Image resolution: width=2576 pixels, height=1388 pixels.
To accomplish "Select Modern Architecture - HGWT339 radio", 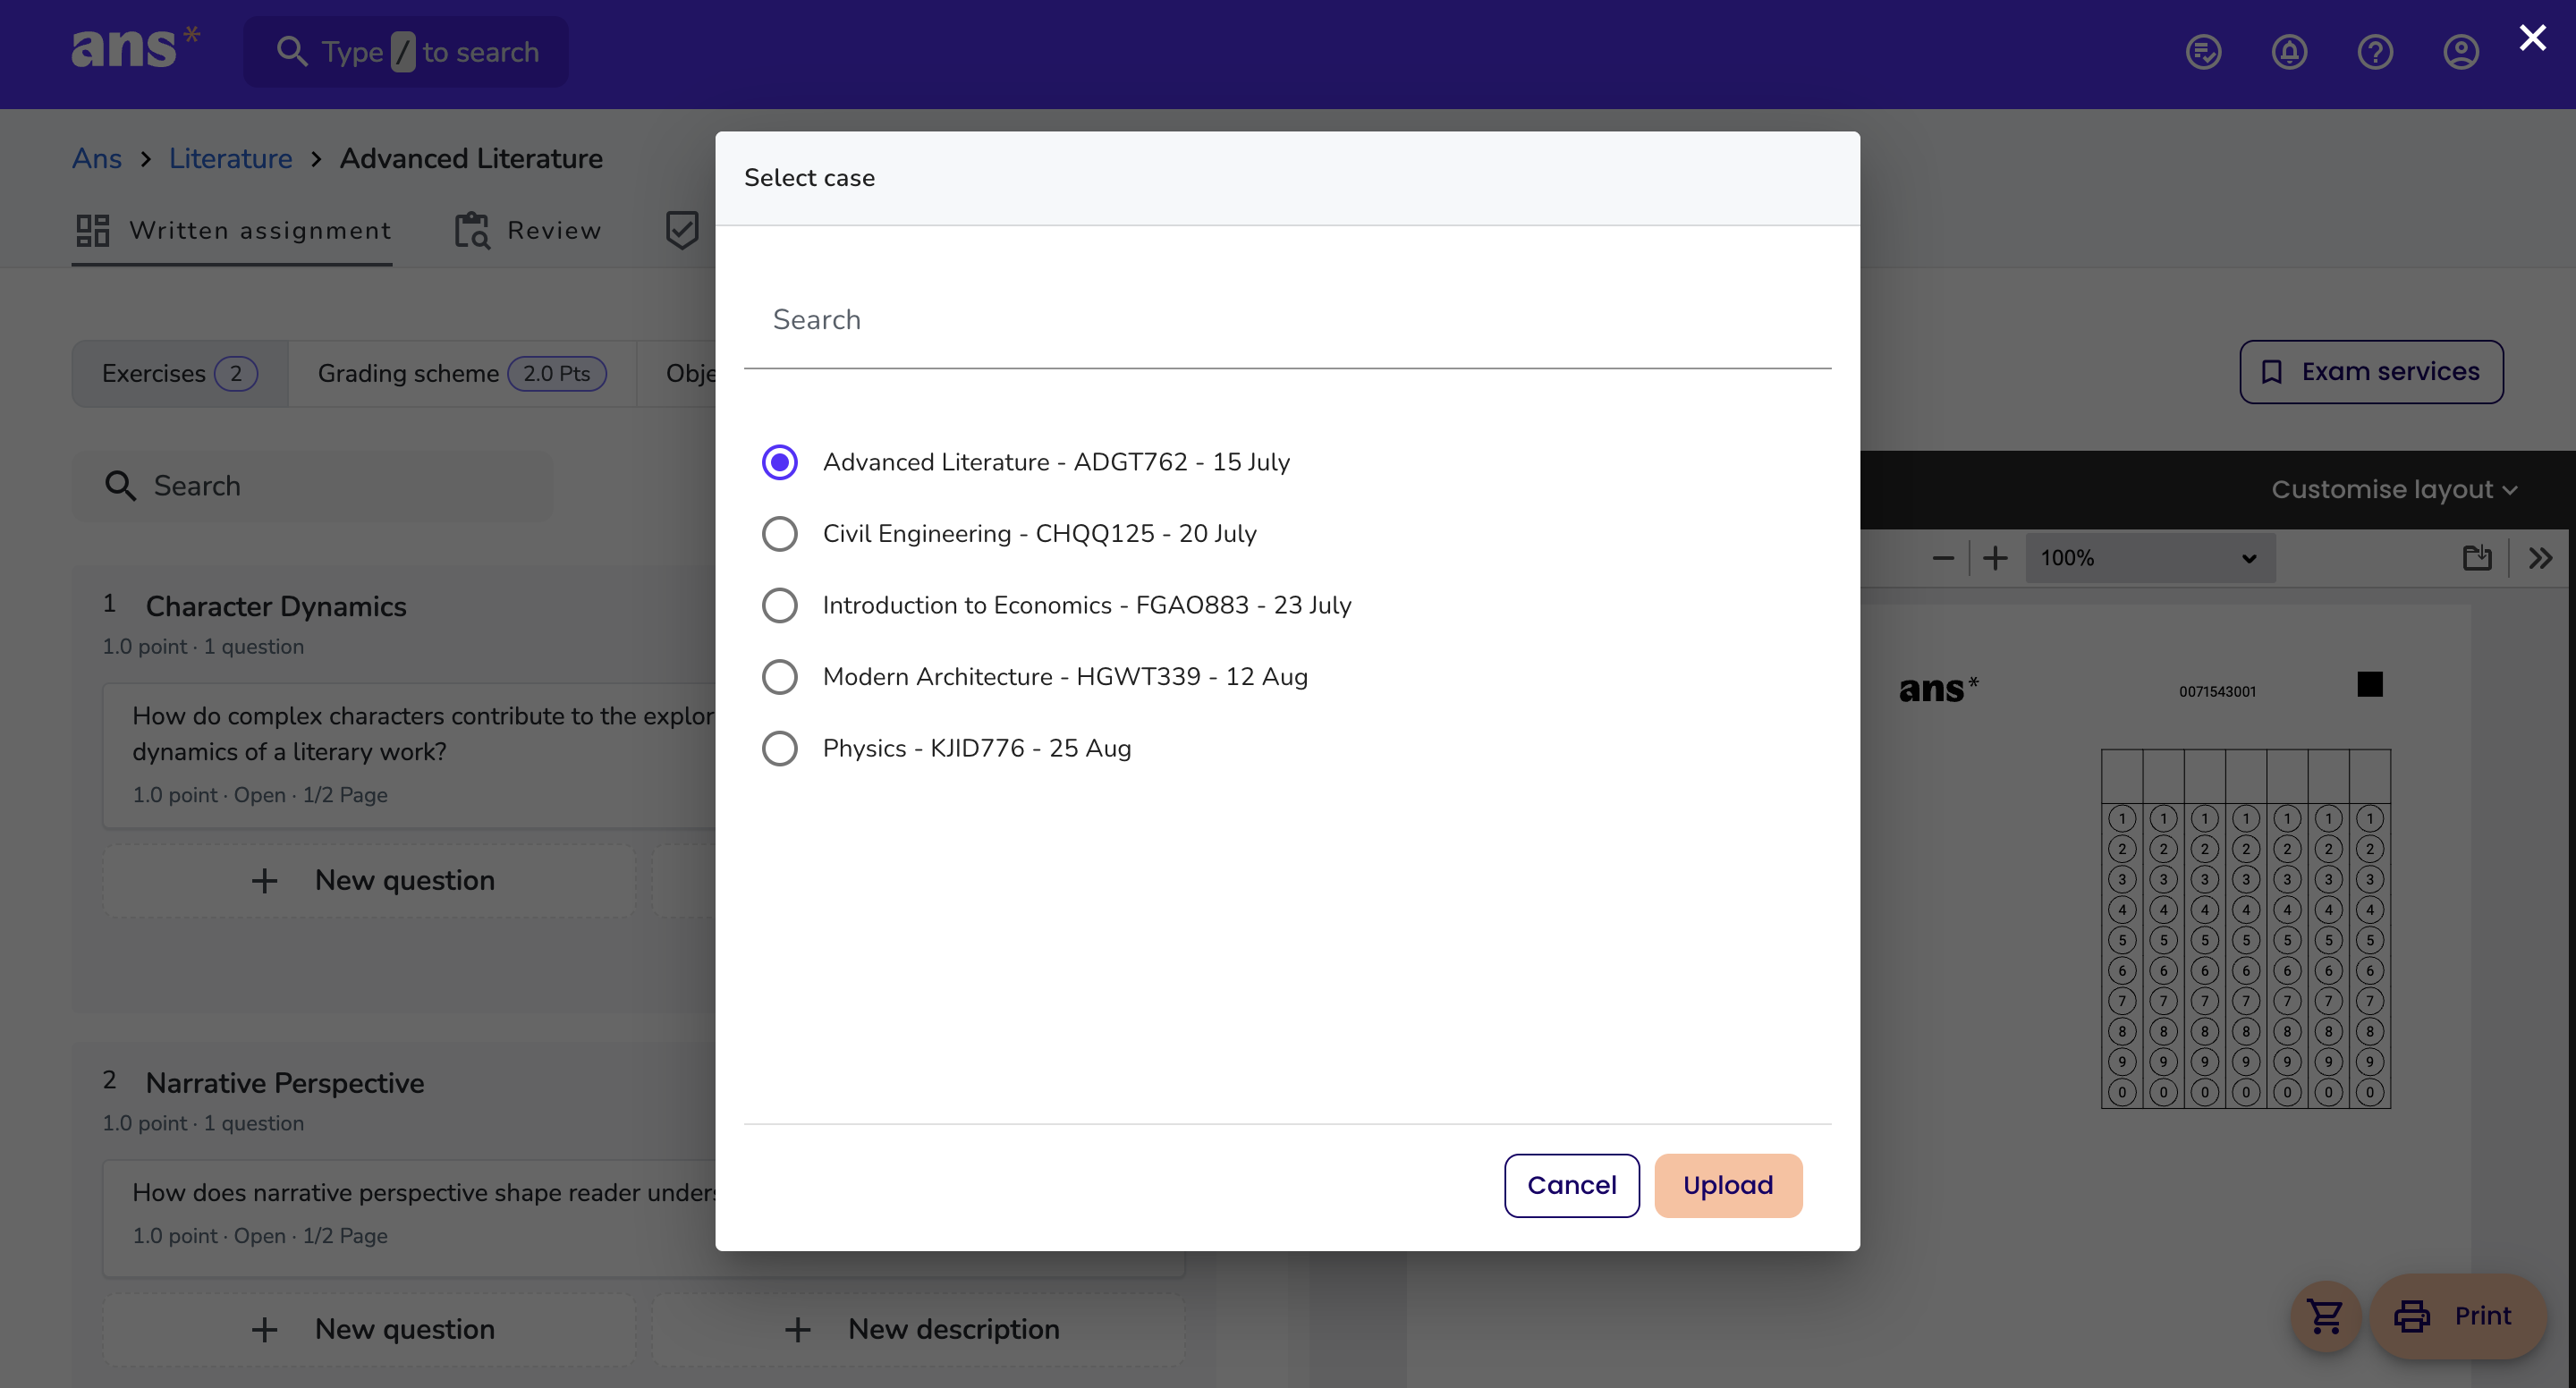I will point(780,677).
